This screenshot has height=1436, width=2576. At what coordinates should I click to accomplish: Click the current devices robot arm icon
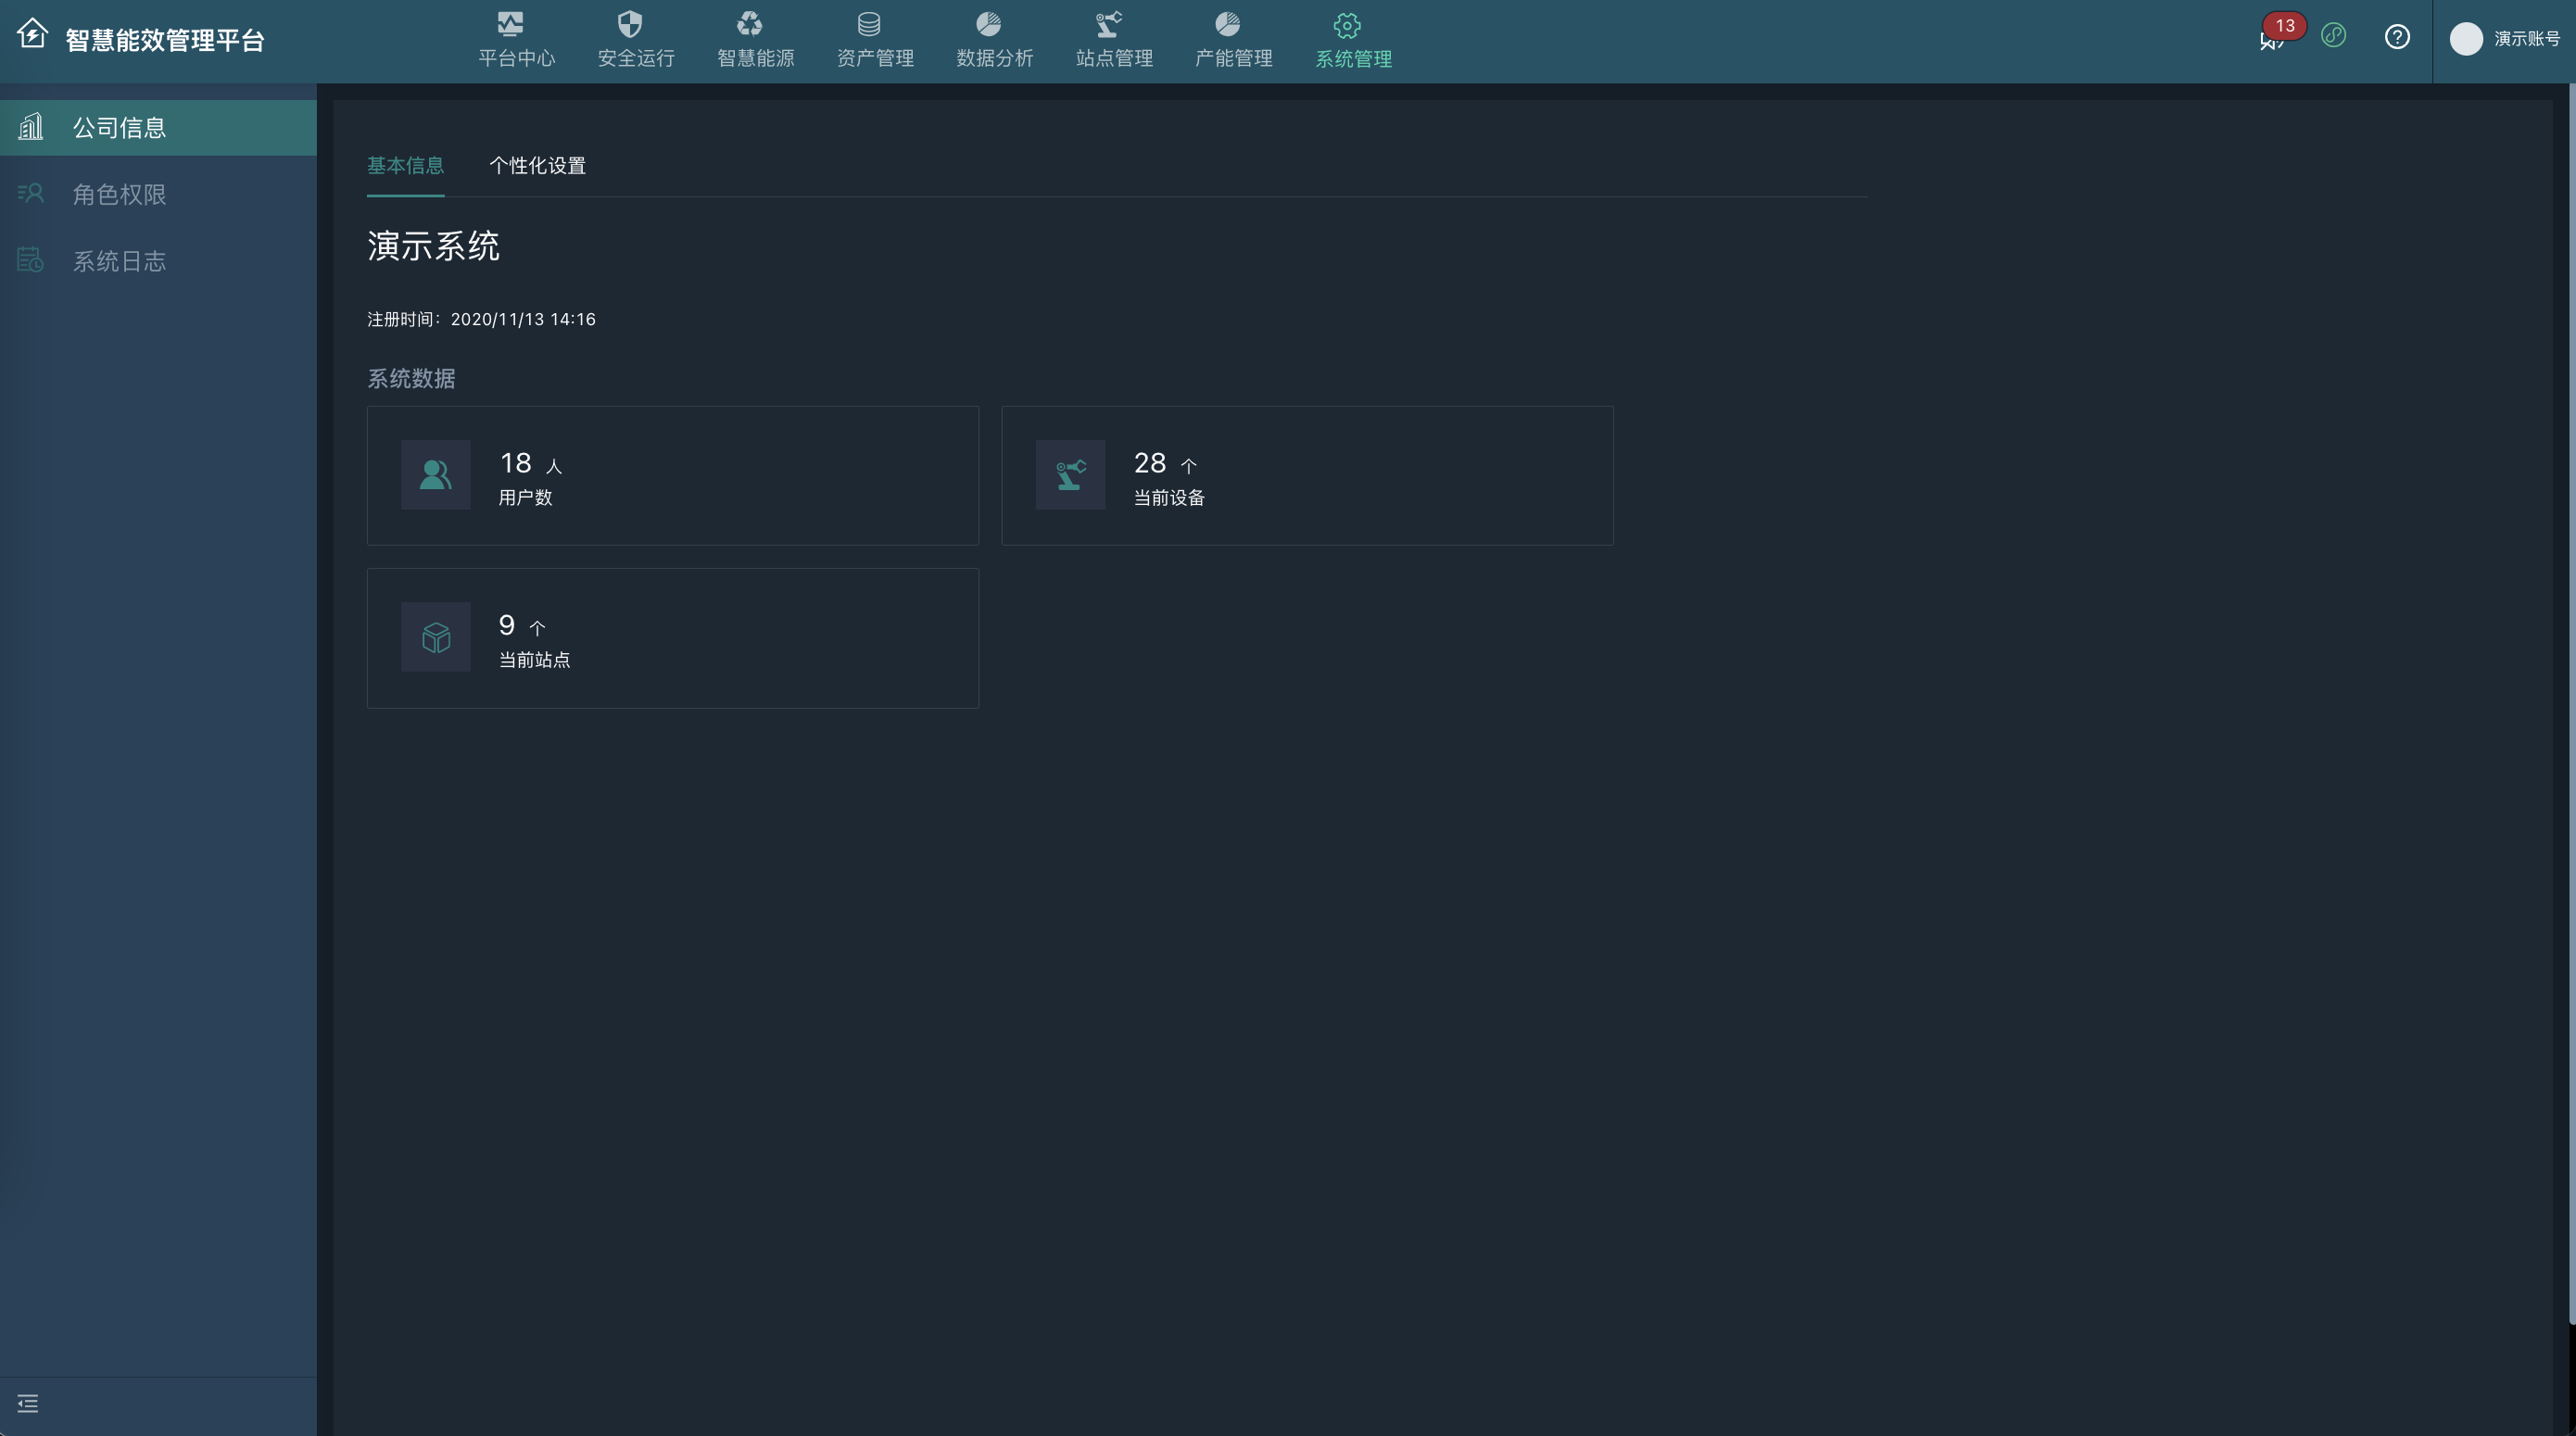1070,475
